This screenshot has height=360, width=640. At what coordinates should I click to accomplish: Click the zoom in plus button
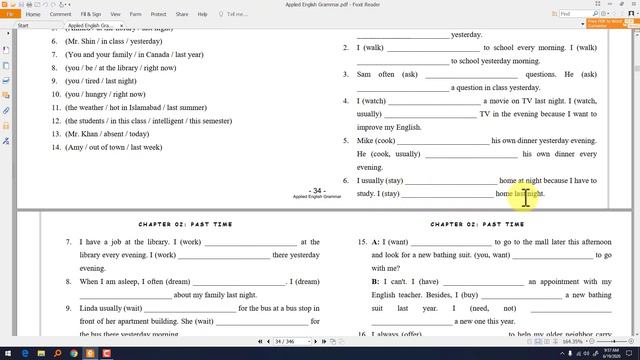click(x=631, y=341)
